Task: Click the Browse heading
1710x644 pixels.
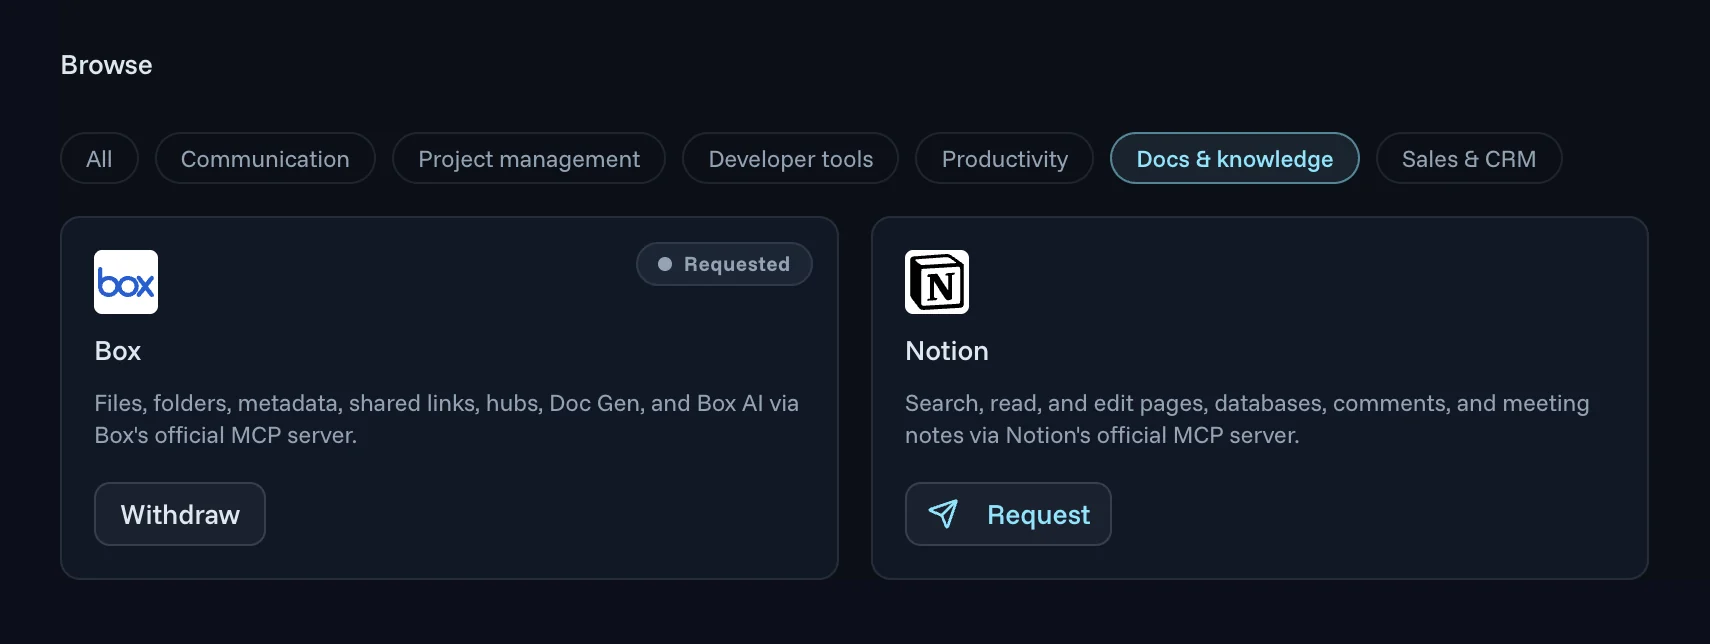Action: [107, 65]
